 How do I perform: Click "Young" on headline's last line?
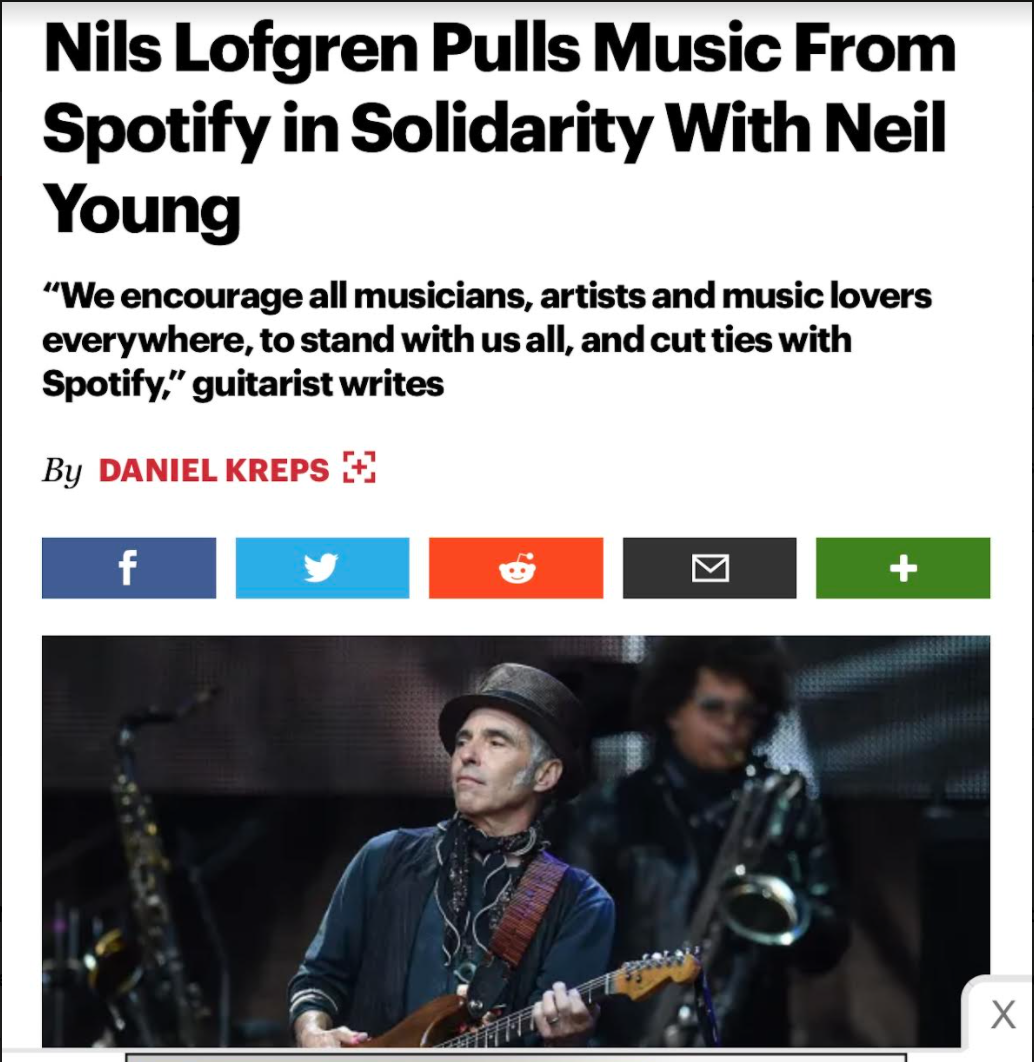click(x=142, y=209)
